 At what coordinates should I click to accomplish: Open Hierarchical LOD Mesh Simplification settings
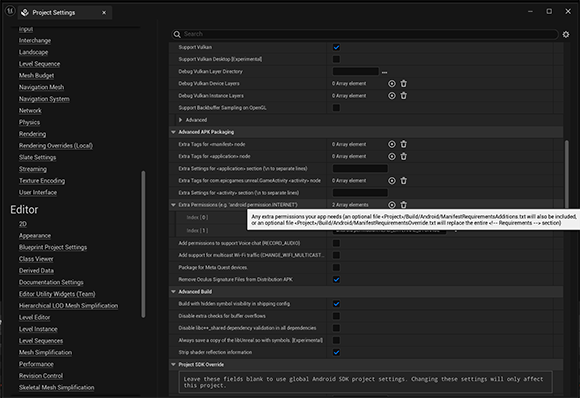coord(68,306)
